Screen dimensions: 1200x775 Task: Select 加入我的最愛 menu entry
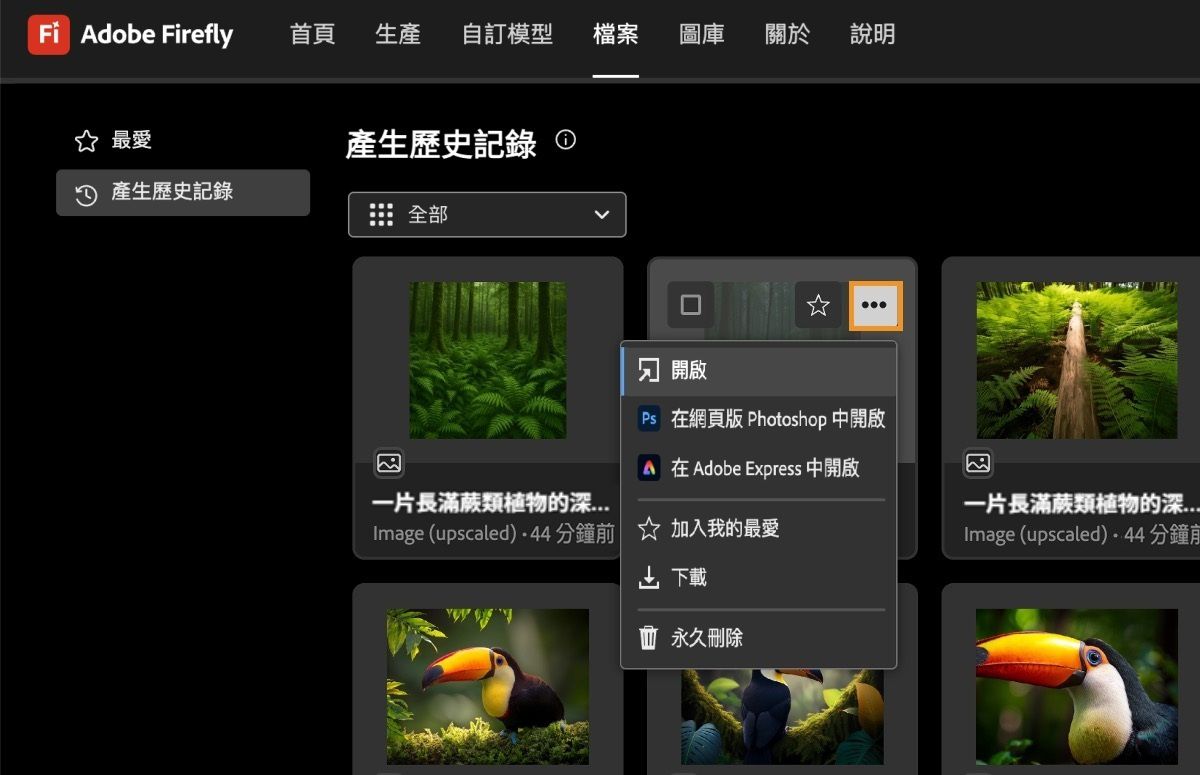(759, 529)
